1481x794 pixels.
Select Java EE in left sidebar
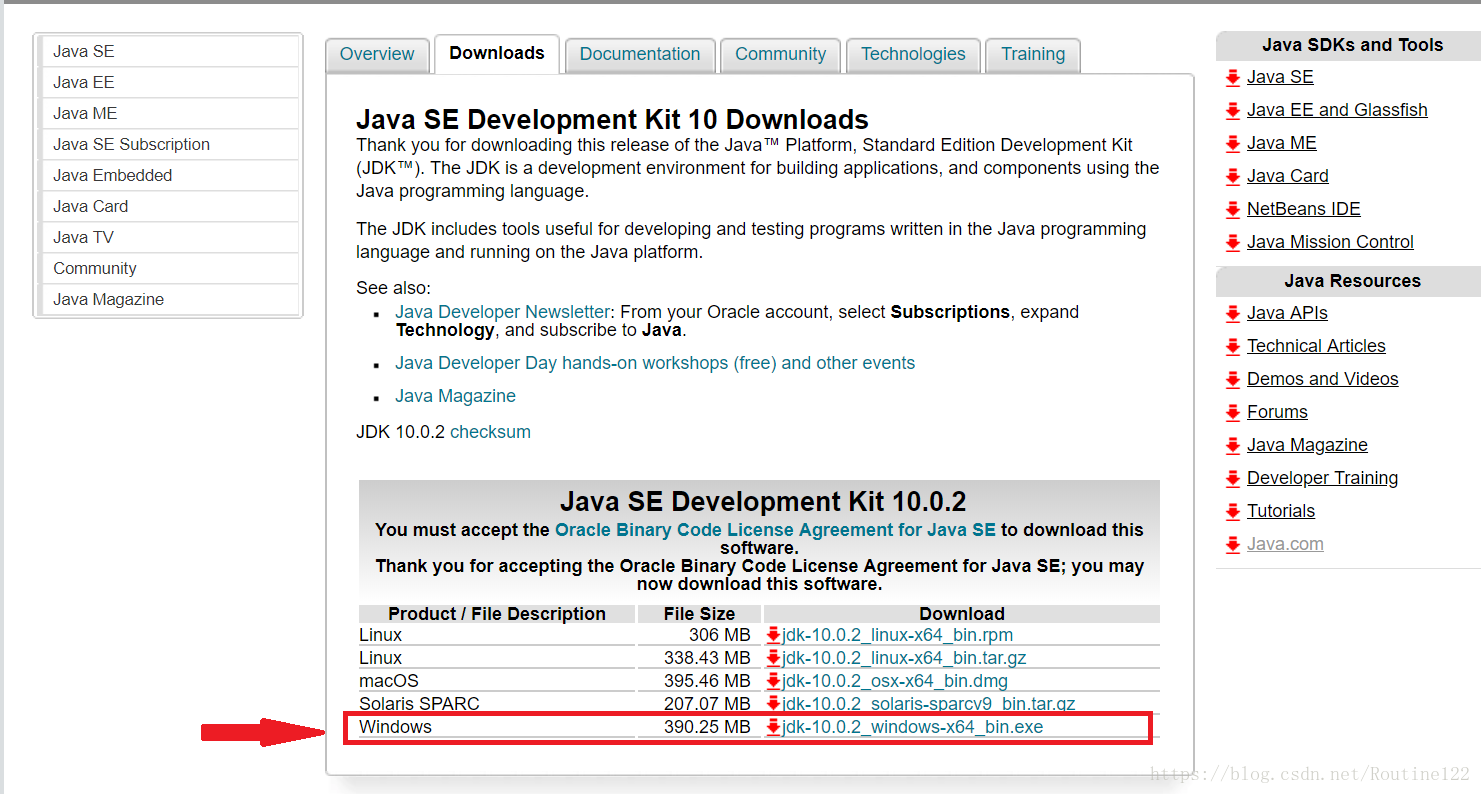168,82
